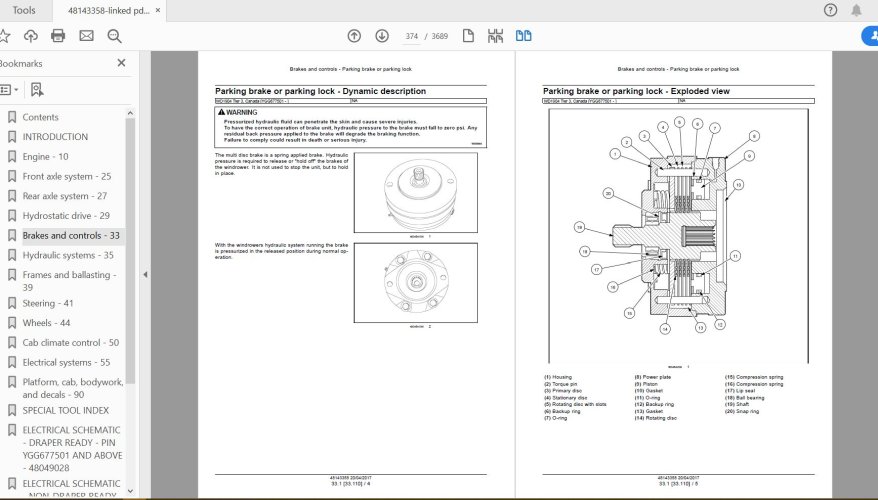
Task: Click bookmark icon beside Wheels - 44
Action: pos(12,323)
